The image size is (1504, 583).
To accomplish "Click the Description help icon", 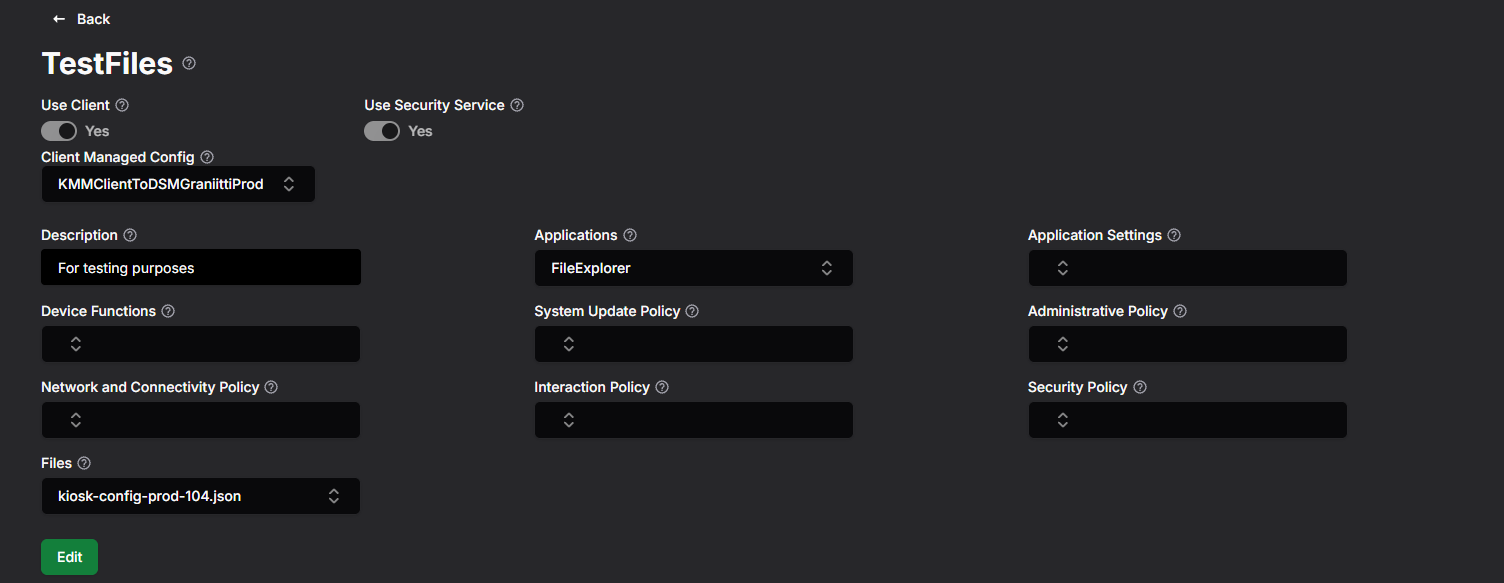I will click(130, 235).
